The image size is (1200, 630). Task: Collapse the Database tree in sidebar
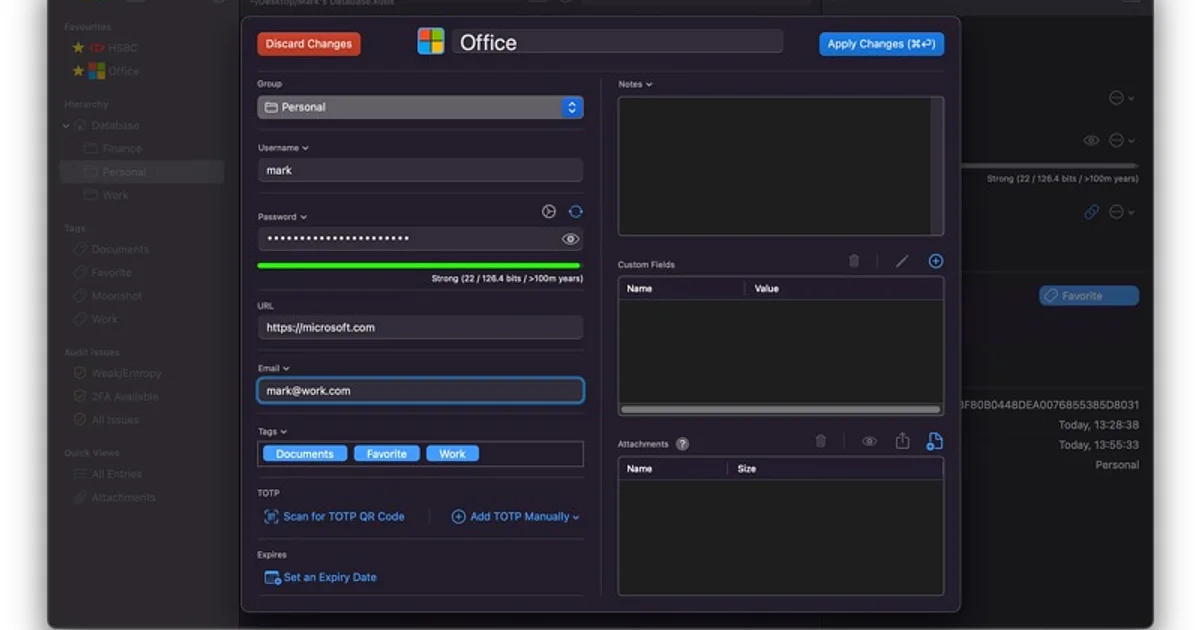pos(66,126)
